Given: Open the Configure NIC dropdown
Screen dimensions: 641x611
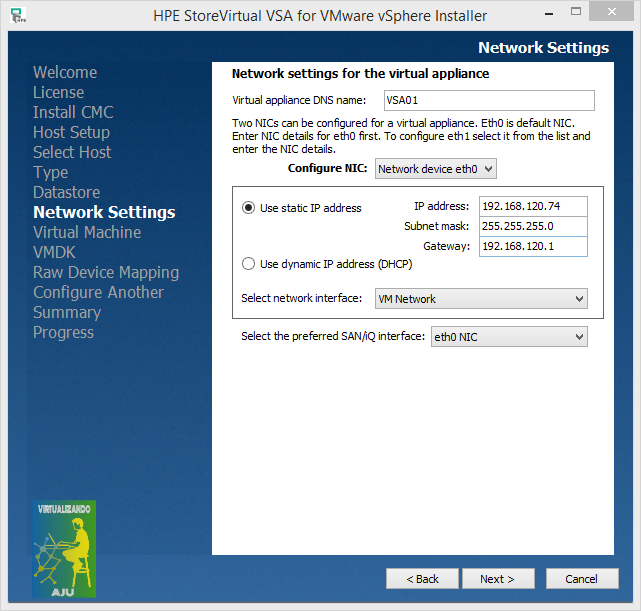Looking at the screenshot, I should [x=435, y=169].
